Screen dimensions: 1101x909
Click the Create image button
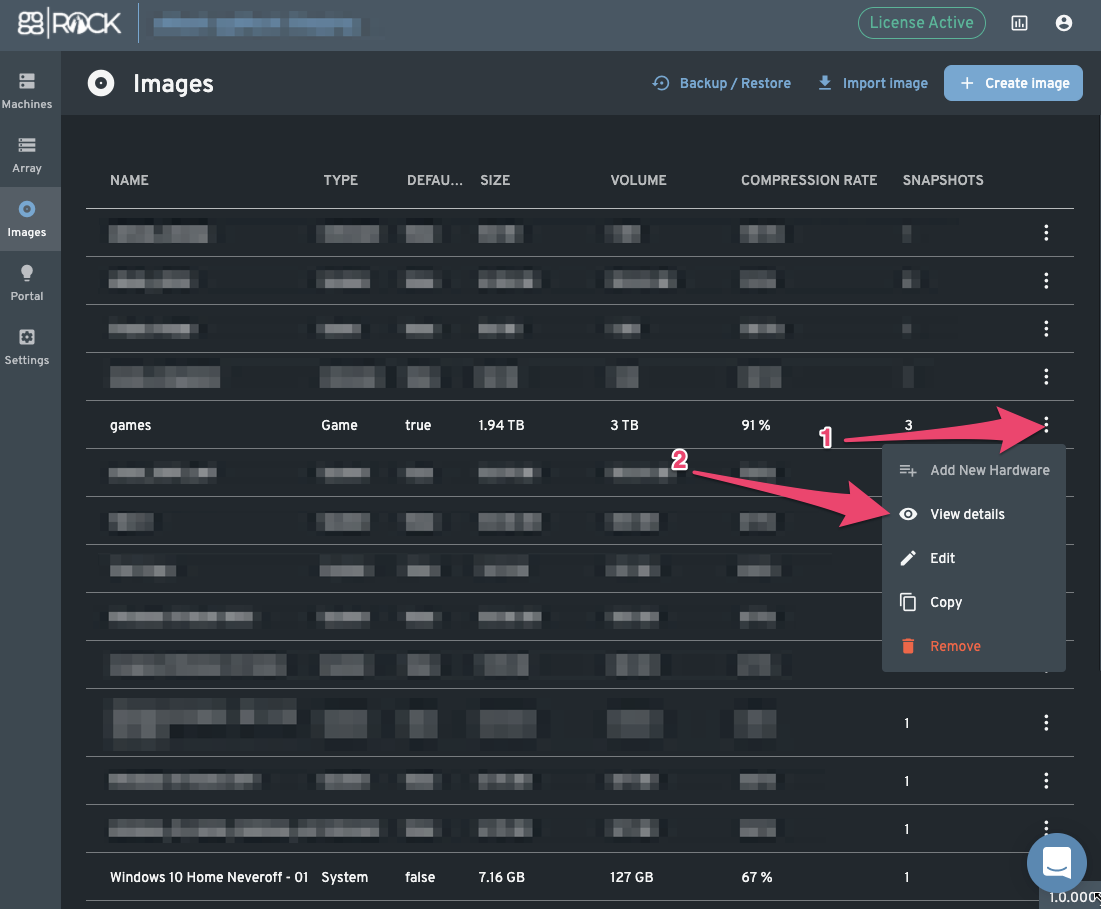(1013, 83)
